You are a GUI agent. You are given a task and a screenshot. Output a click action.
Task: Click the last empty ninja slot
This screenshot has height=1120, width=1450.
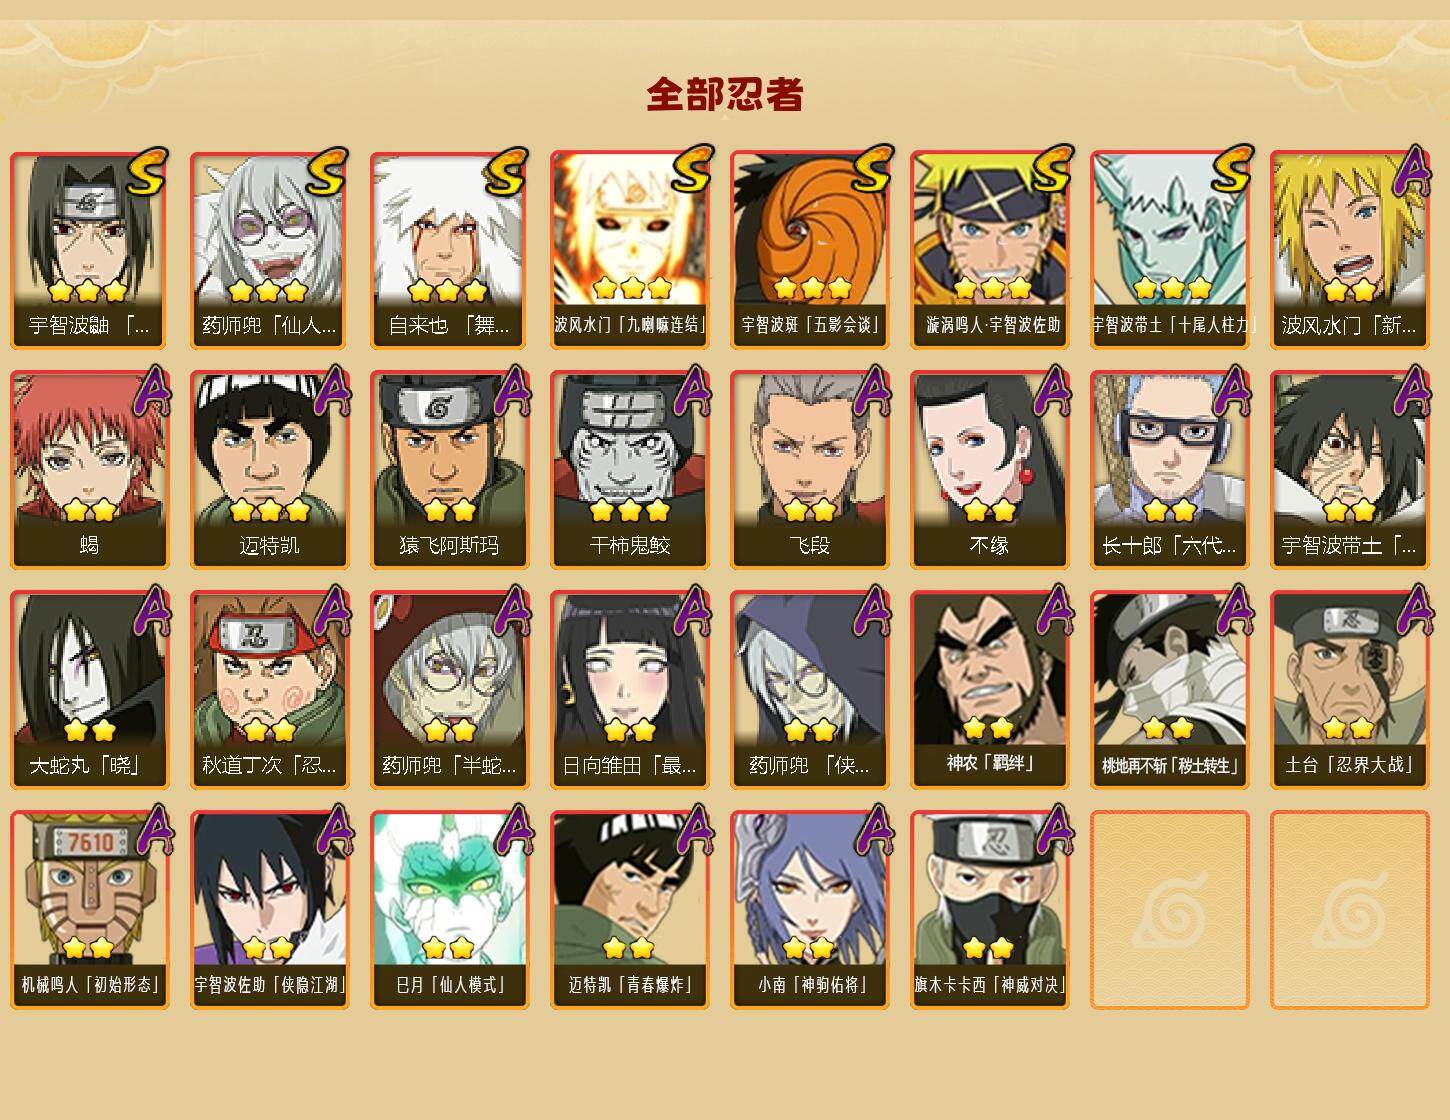[1349, 909]
